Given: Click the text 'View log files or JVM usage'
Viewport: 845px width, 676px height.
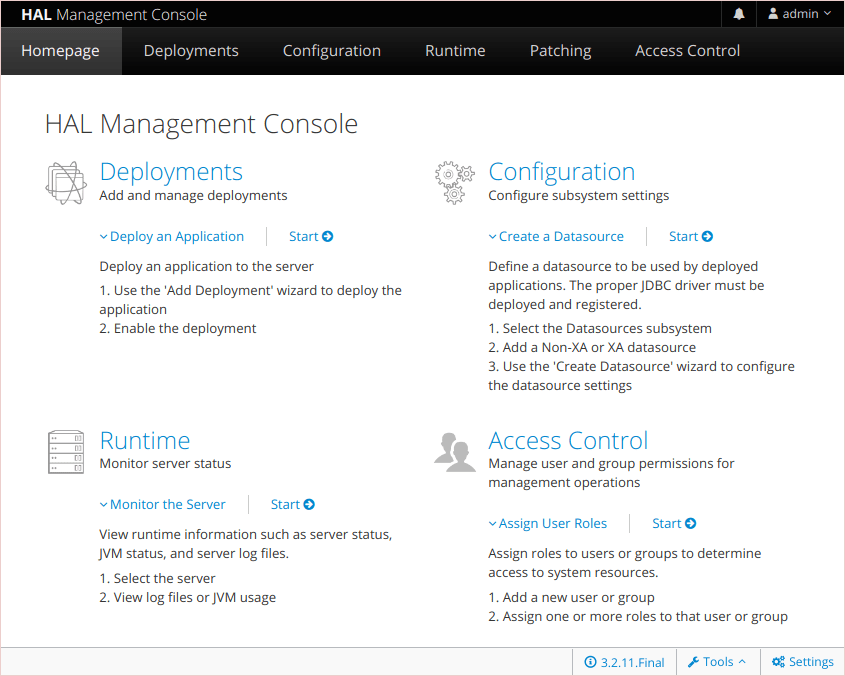Looking at the screenshot, I should pos(195,598).
